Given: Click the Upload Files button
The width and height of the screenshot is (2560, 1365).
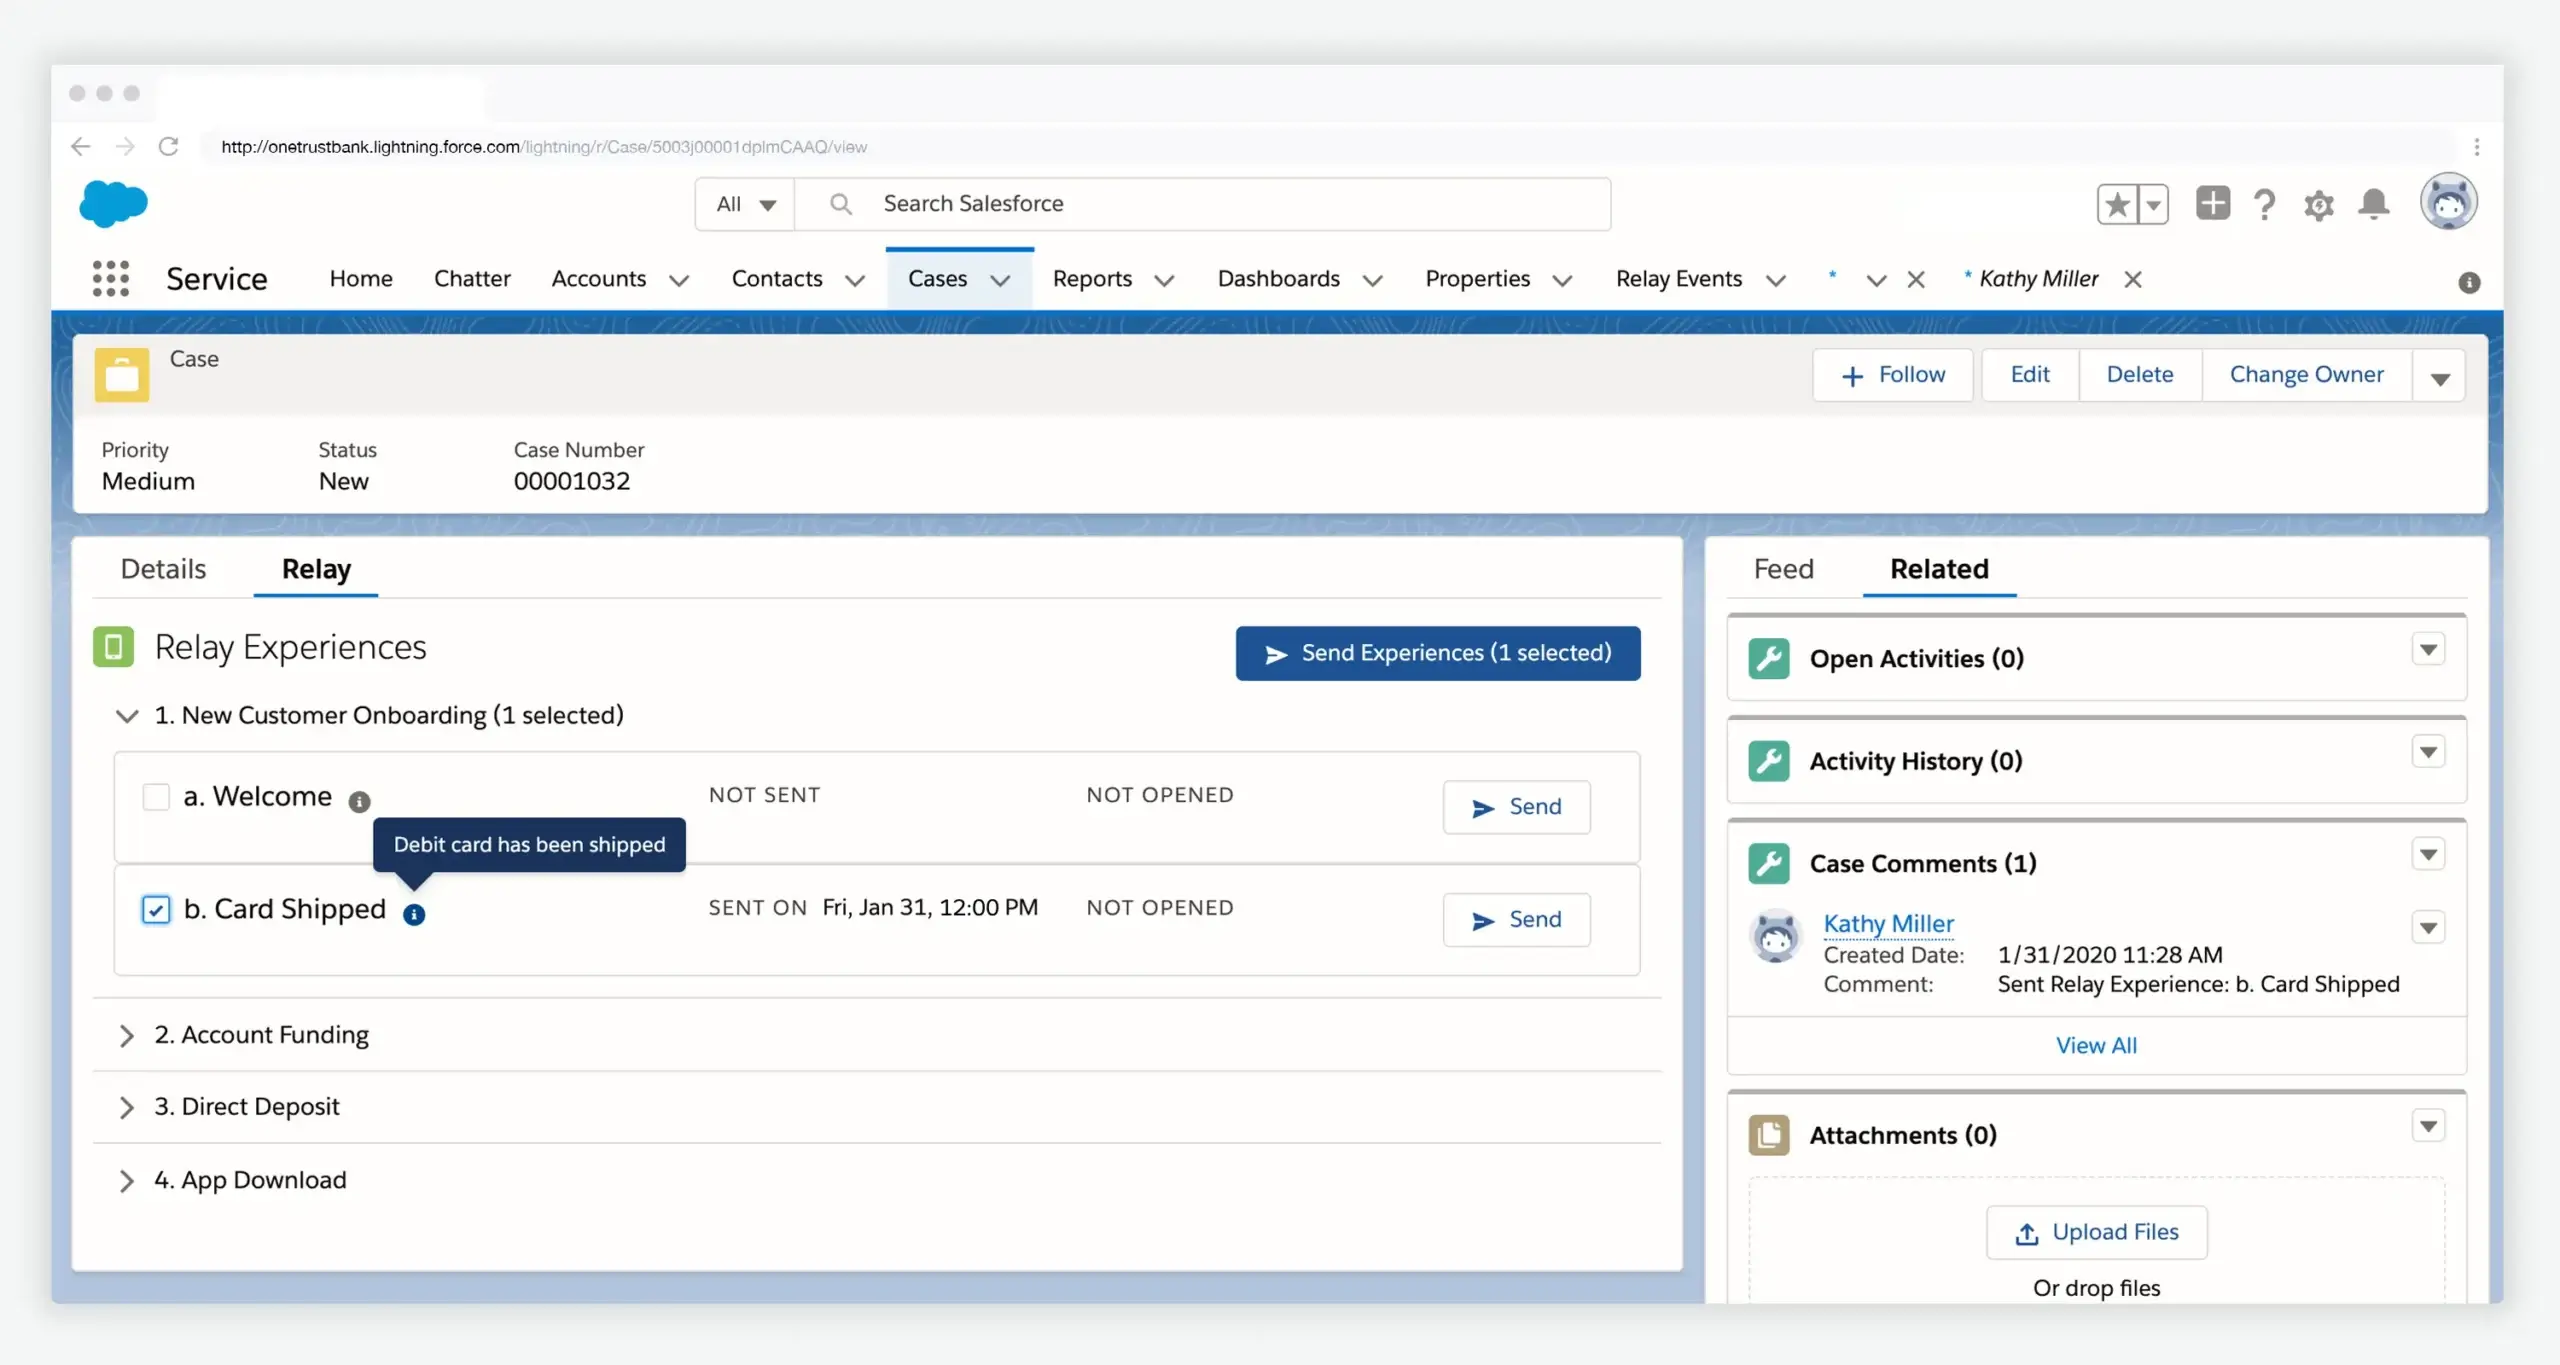Looking at the screenshot, I should pyautogui.click(x=2097, y=1233).
